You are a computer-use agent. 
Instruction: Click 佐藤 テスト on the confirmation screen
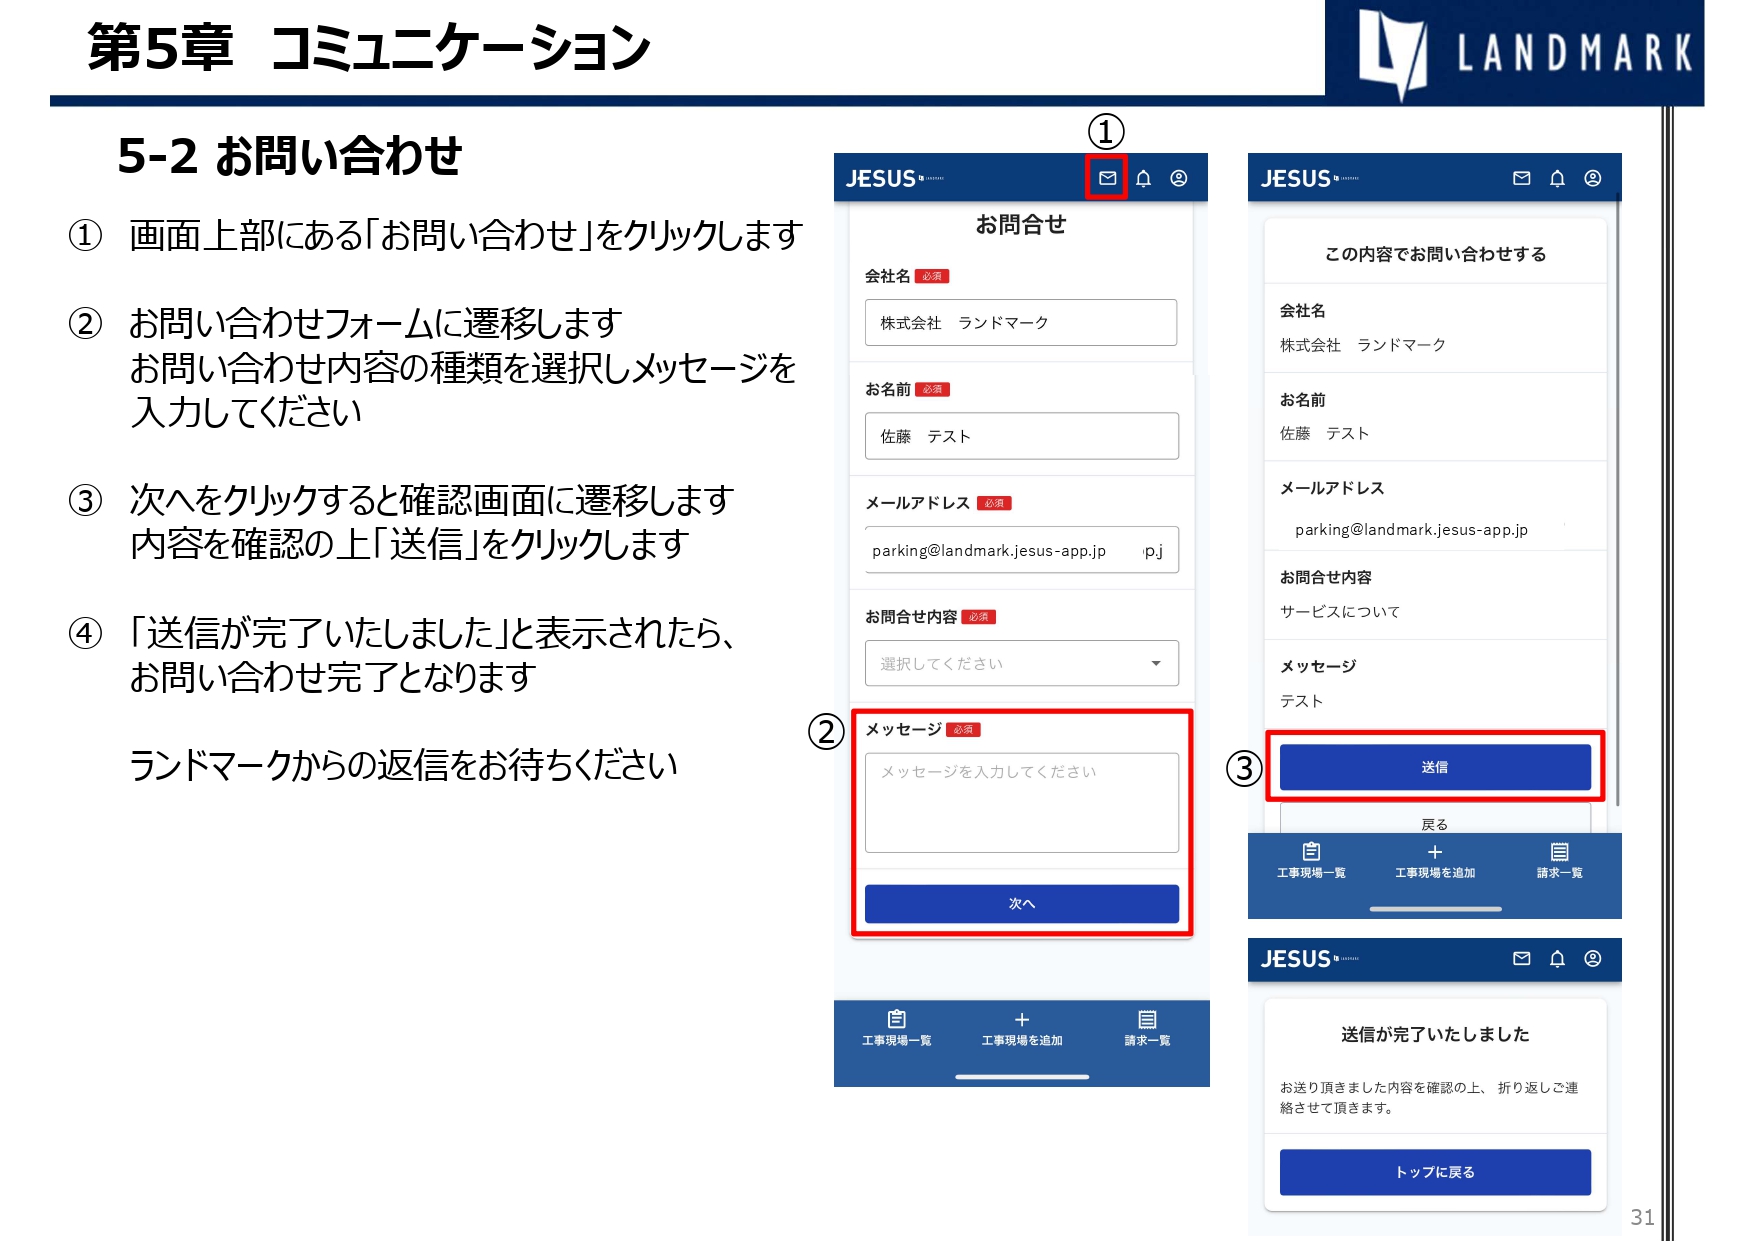click(x=1324, y=433)
